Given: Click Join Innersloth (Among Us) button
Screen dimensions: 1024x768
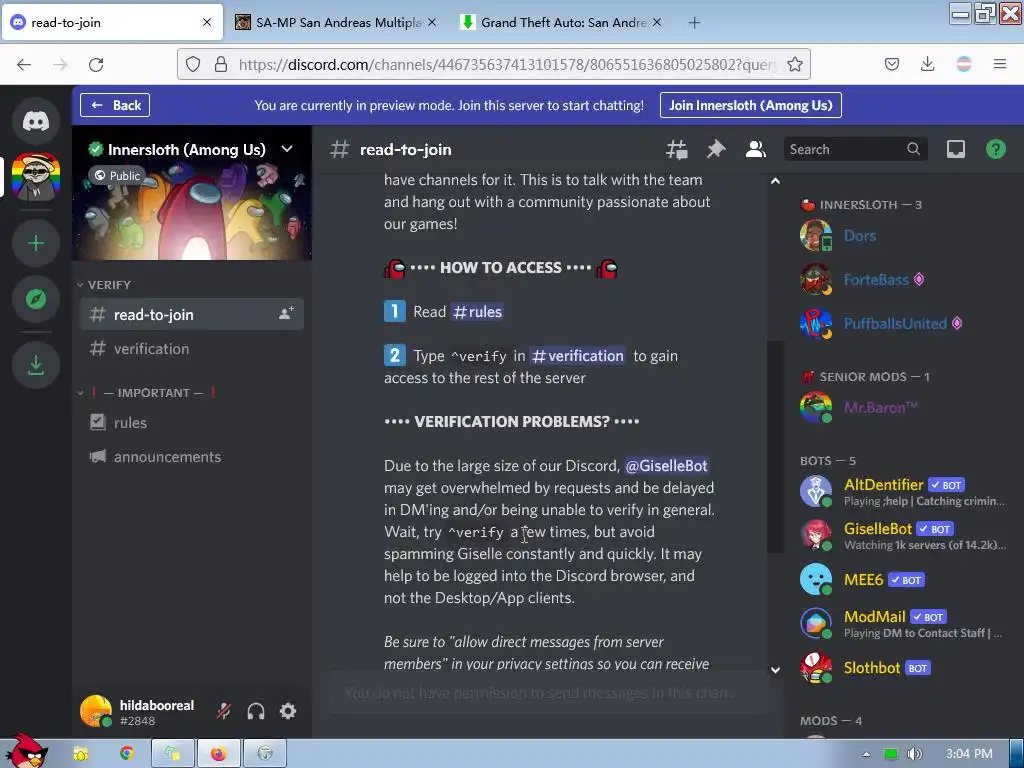Looking at the screenshot, I should 750,105.
